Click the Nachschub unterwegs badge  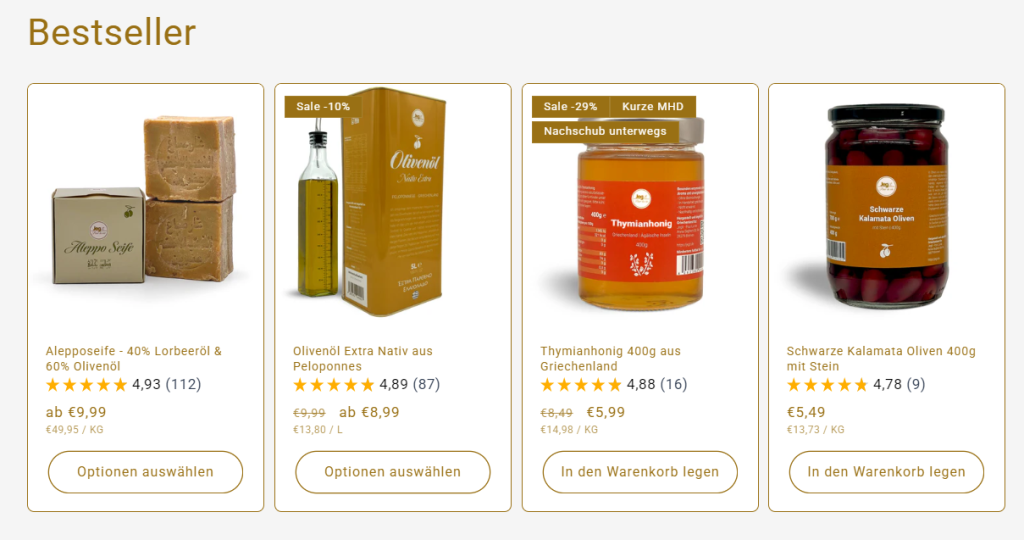[605, 131]
